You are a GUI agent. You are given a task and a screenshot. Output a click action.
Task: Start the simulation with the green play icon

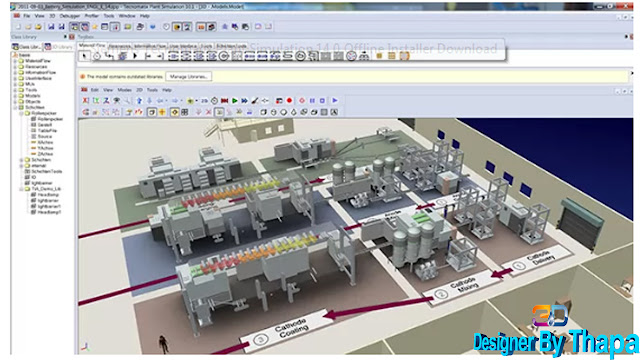point(235,100)
